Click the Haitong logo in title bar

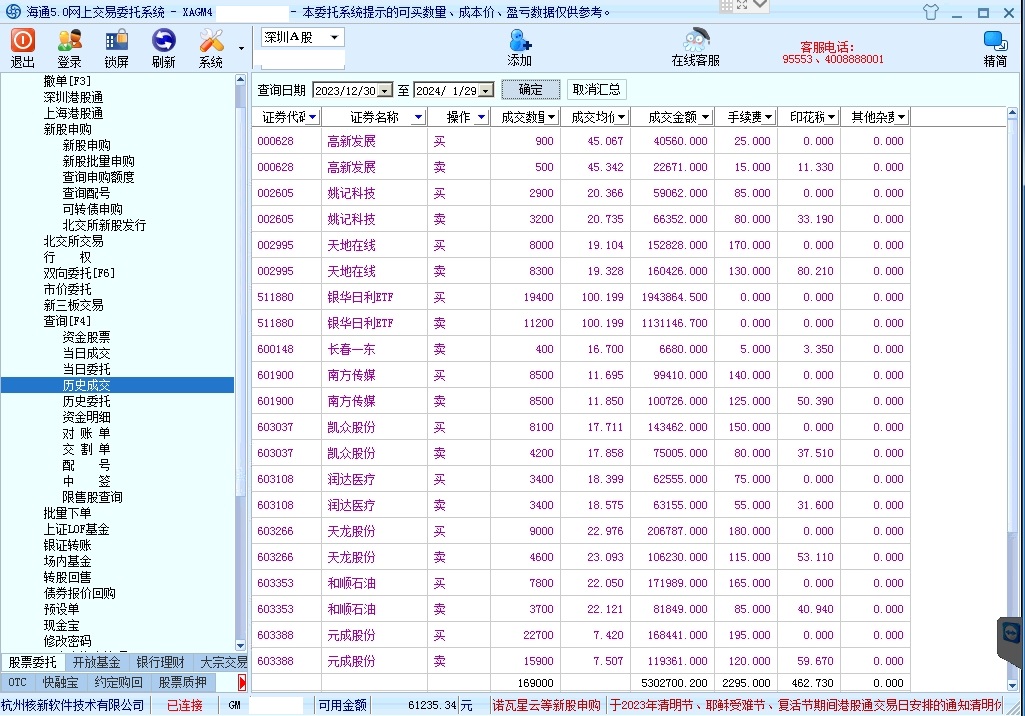[12, 12]
